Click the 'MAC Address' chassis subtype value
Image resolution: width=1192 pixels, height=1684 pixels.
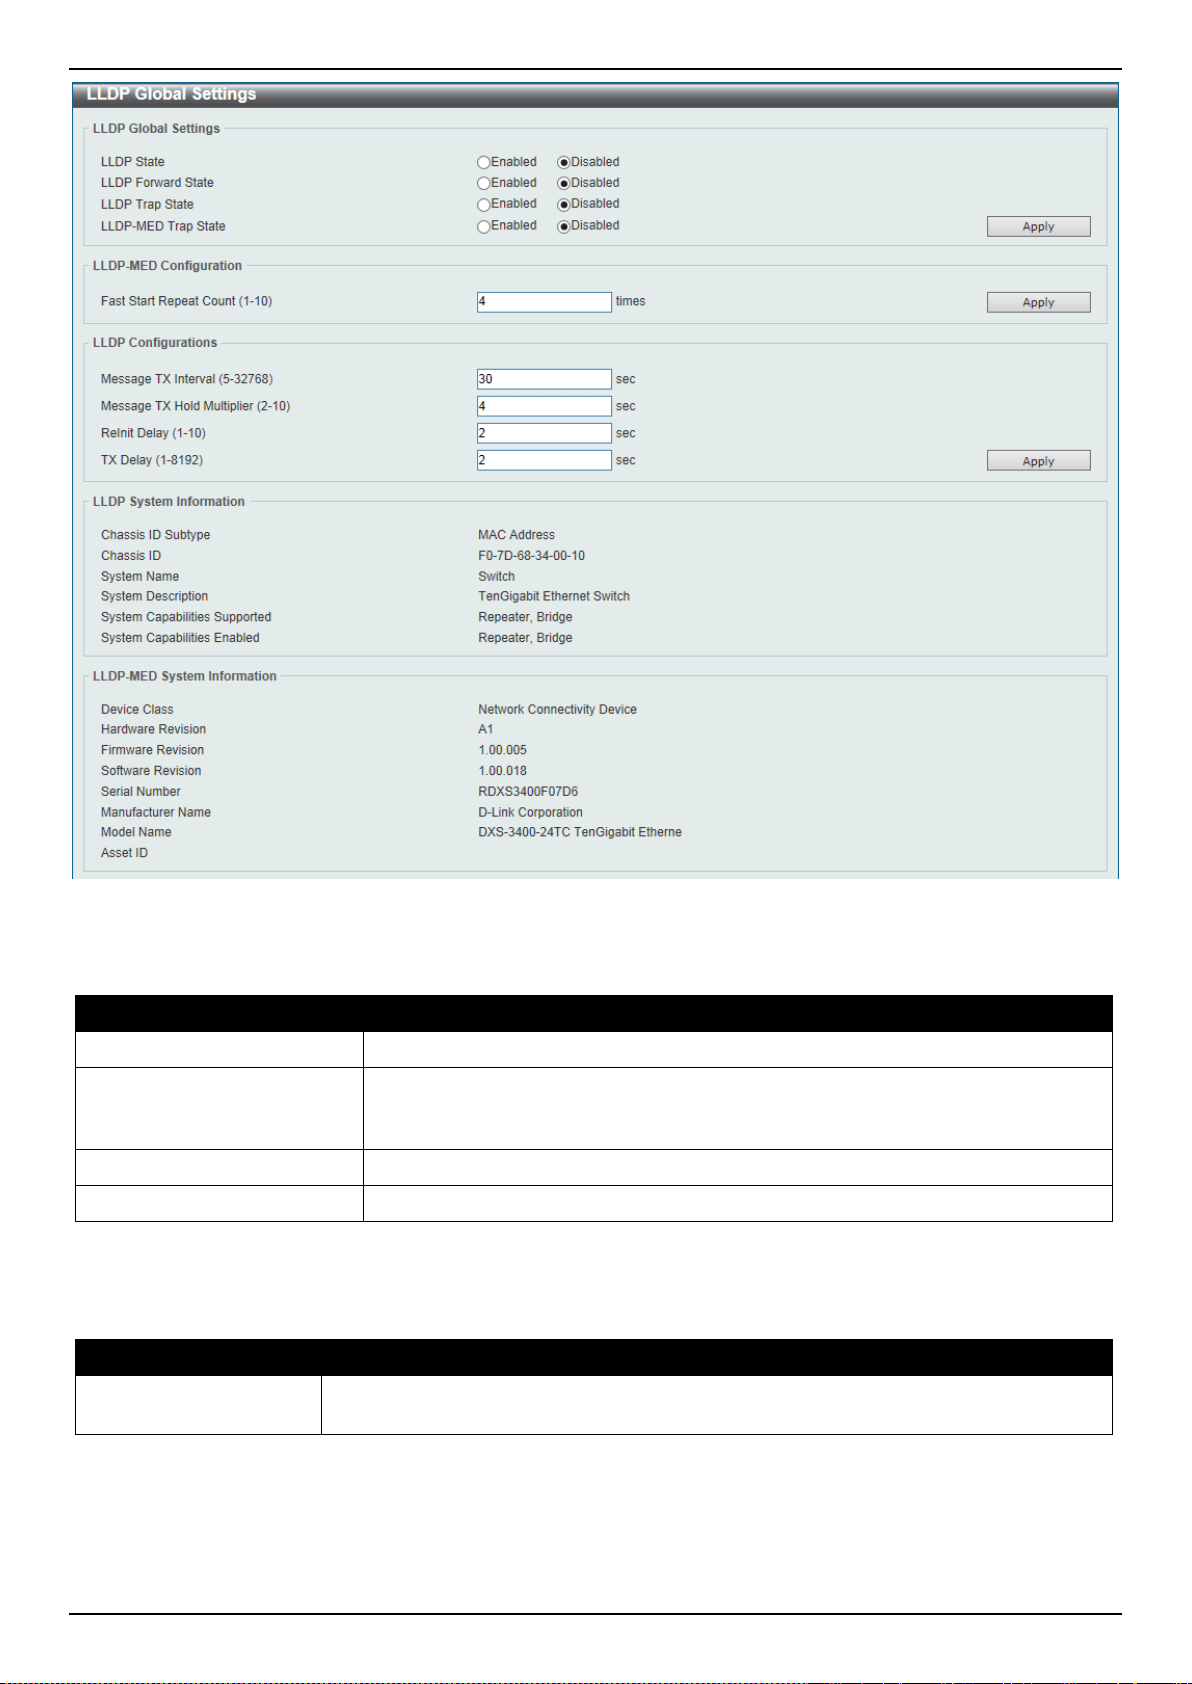pyautogui.click(x=516, y=535)
